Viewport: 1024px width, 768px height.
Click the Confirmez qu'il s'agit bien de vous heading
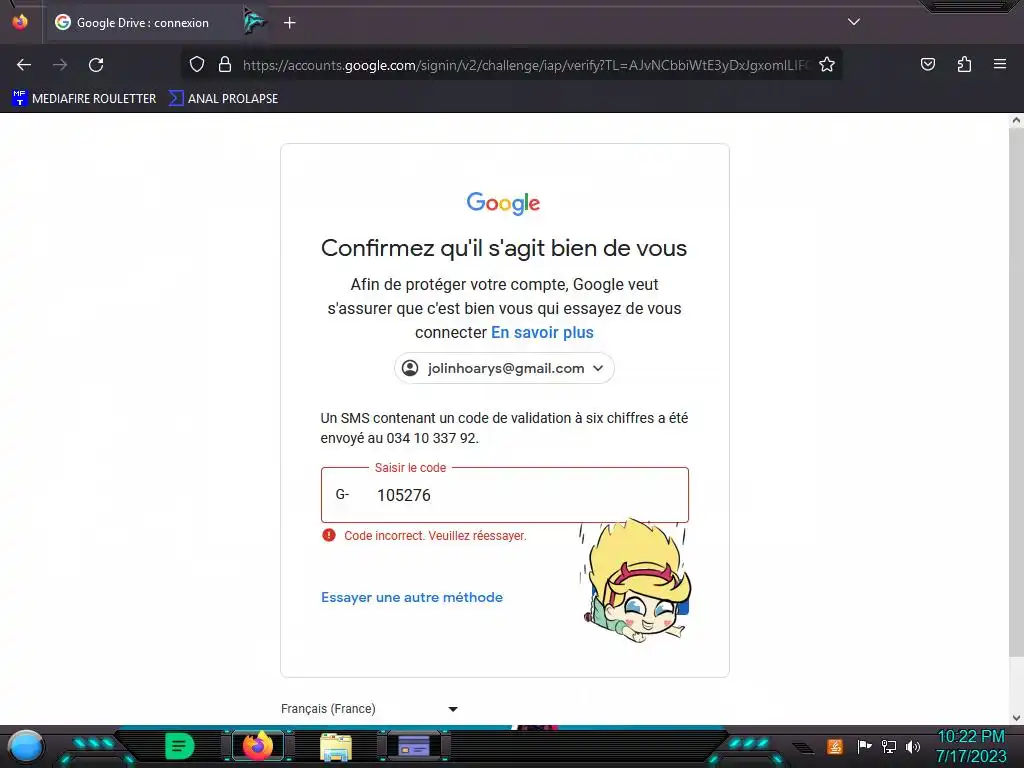pyautogui.click(x=504, y=248)
